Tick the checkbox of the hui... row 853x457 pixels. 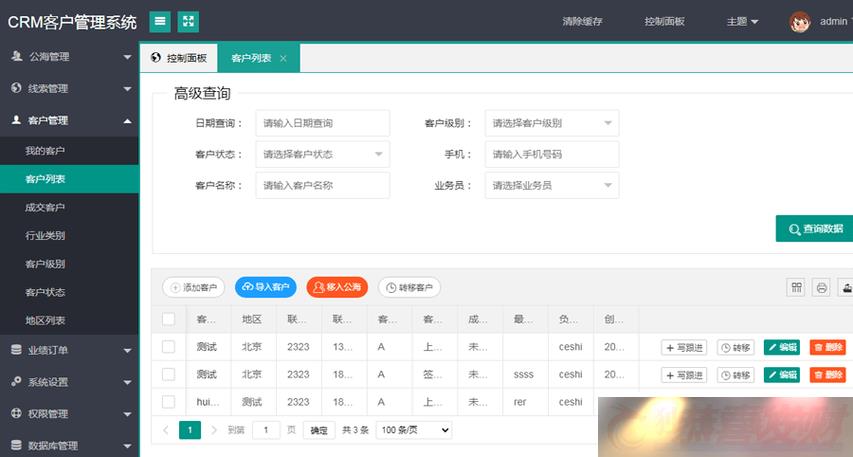169,402
